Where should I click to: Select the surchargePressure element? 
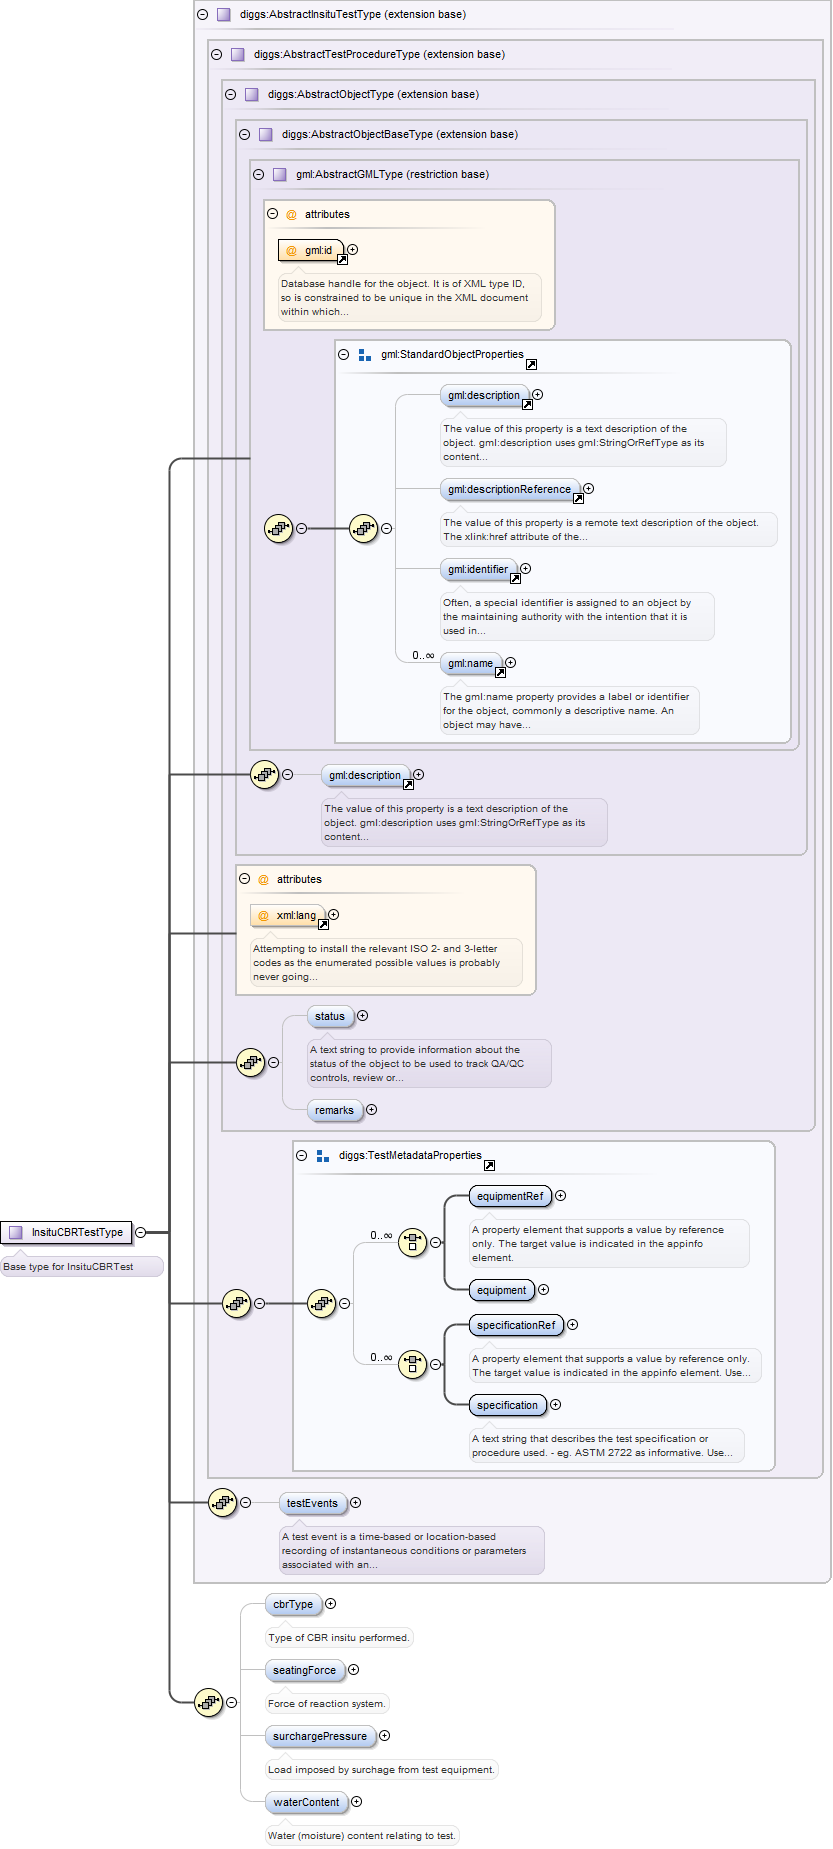(319, 1736)
